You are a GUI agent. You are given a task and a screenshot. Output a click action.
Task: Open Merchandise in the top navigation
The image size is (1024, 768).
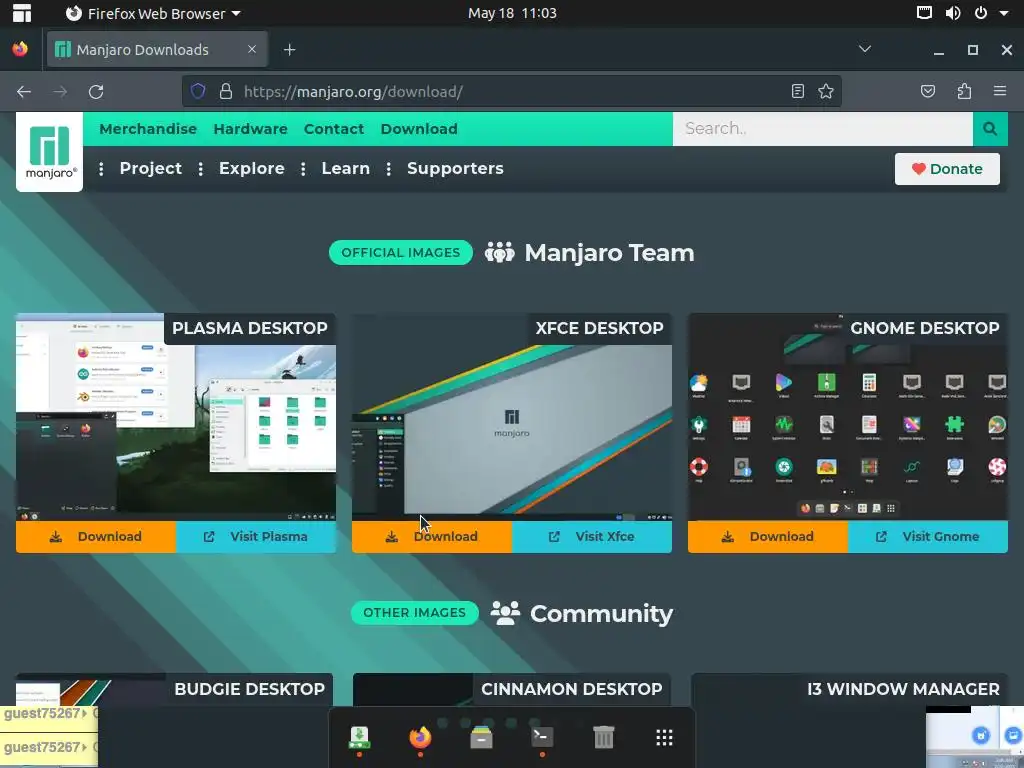[148, 129]
